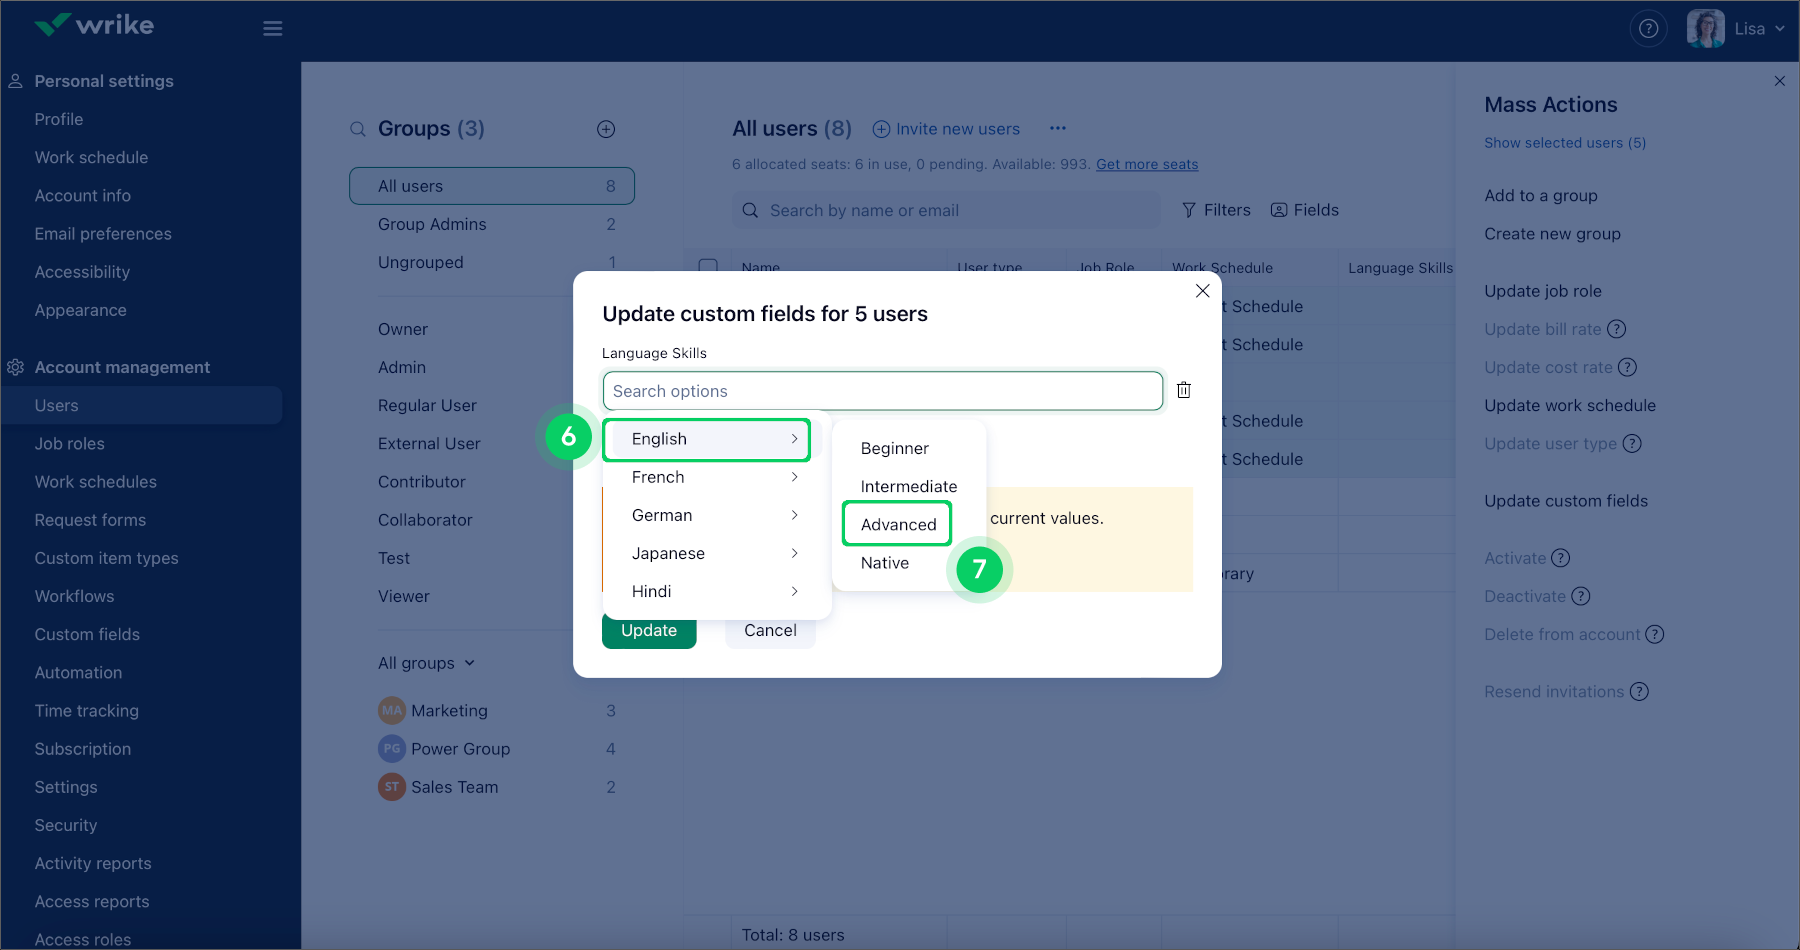Click the Language Skills column header
The height and width of the screenshot is (950, 1800).
click(x=1400, y=267)
